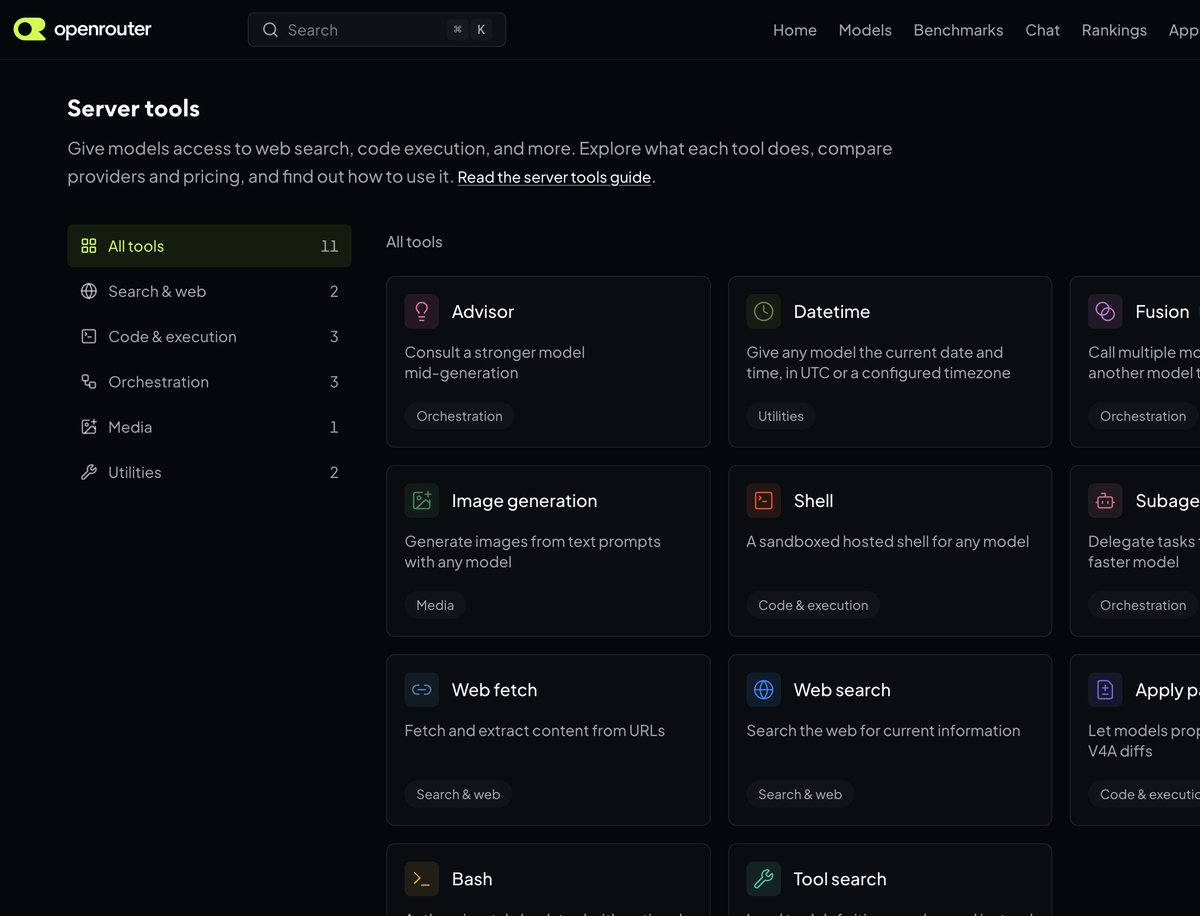Click the All tools grid icon

point(89,246)
